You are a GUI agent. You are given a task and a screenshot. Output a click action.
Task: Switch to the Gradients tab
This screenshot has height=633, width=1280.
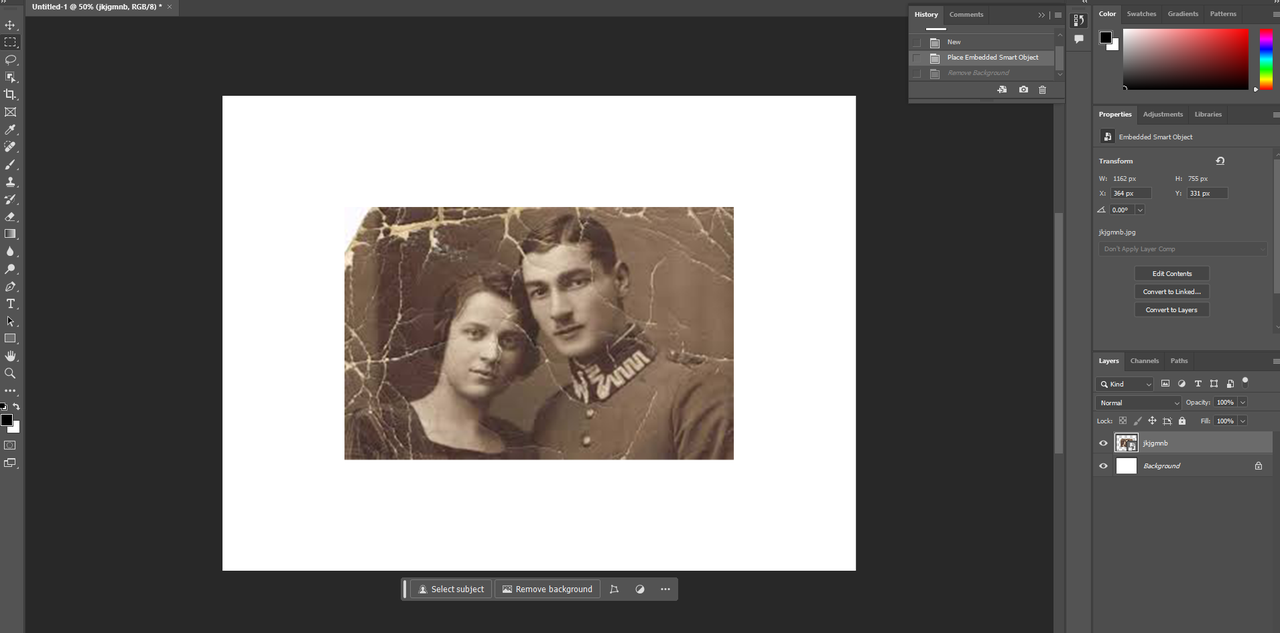coord(1183,14)
